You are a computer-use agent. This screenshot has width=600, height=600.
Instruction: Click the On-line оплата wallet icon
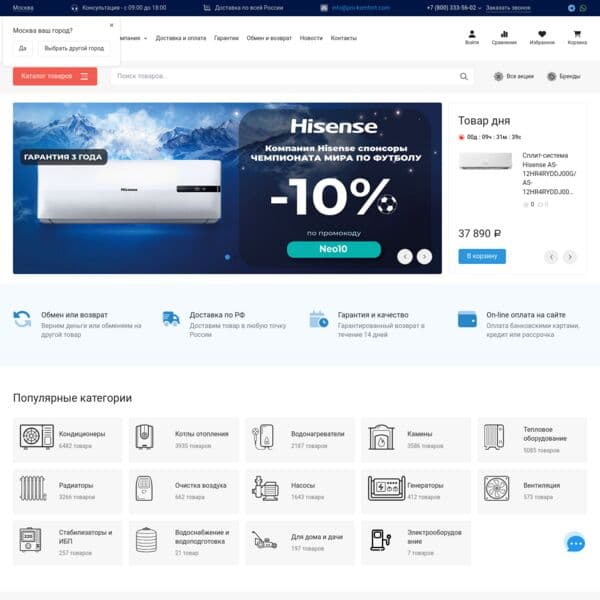pyautogui.click(x=467, y=319)
